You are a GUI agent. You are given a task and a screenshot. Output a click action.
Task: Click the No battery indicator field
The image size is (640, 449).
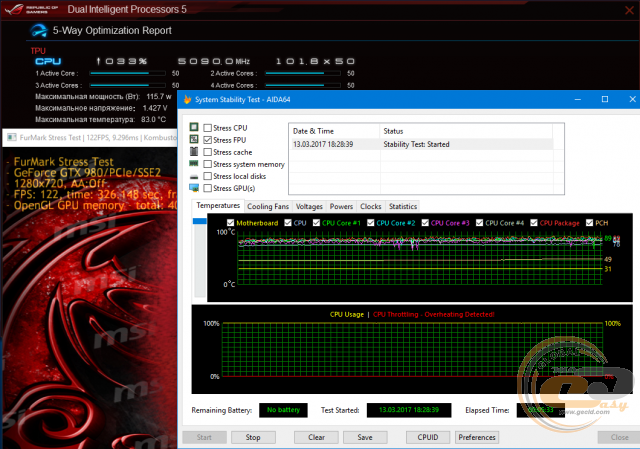(x=283, y=410)
